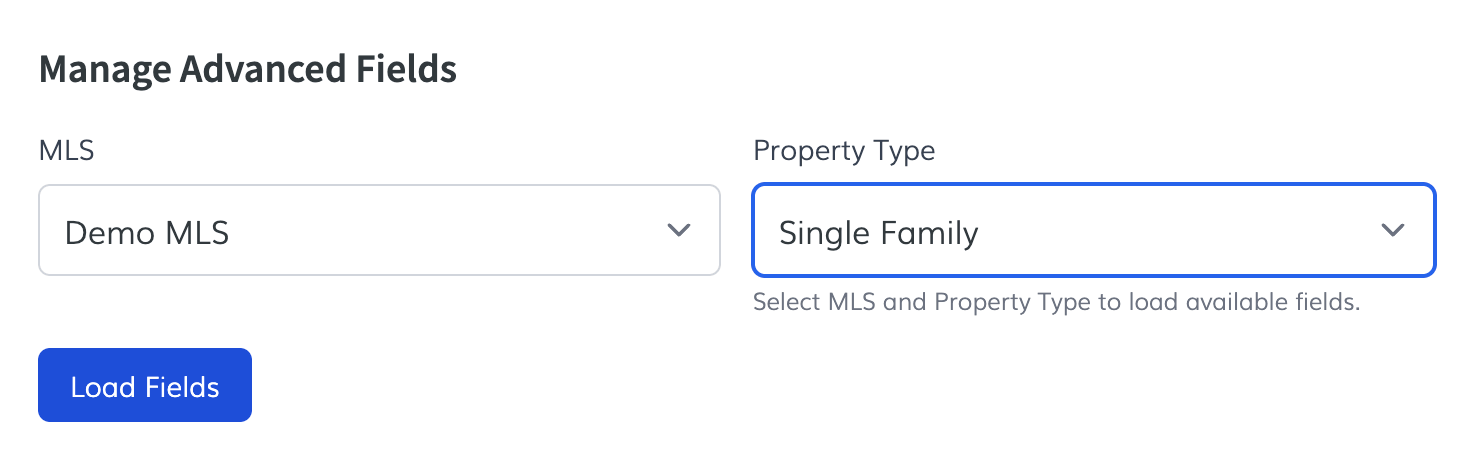Screen dimensions: 1476x466
Task: Open the Property Type dropdown
Action: pos(1093,230)
